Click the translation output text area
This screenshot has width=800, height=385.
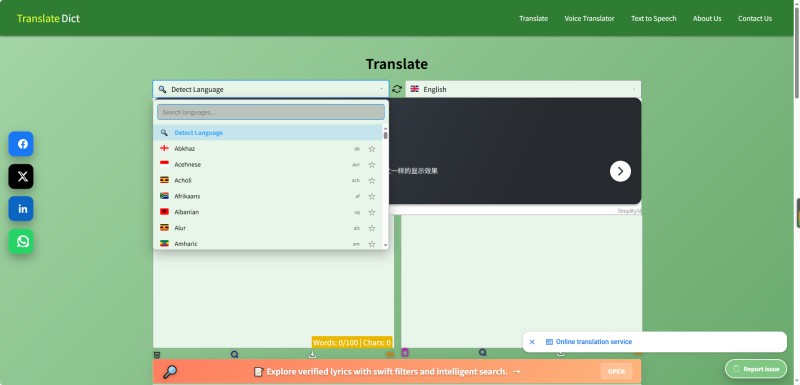(x=521, y=281)
